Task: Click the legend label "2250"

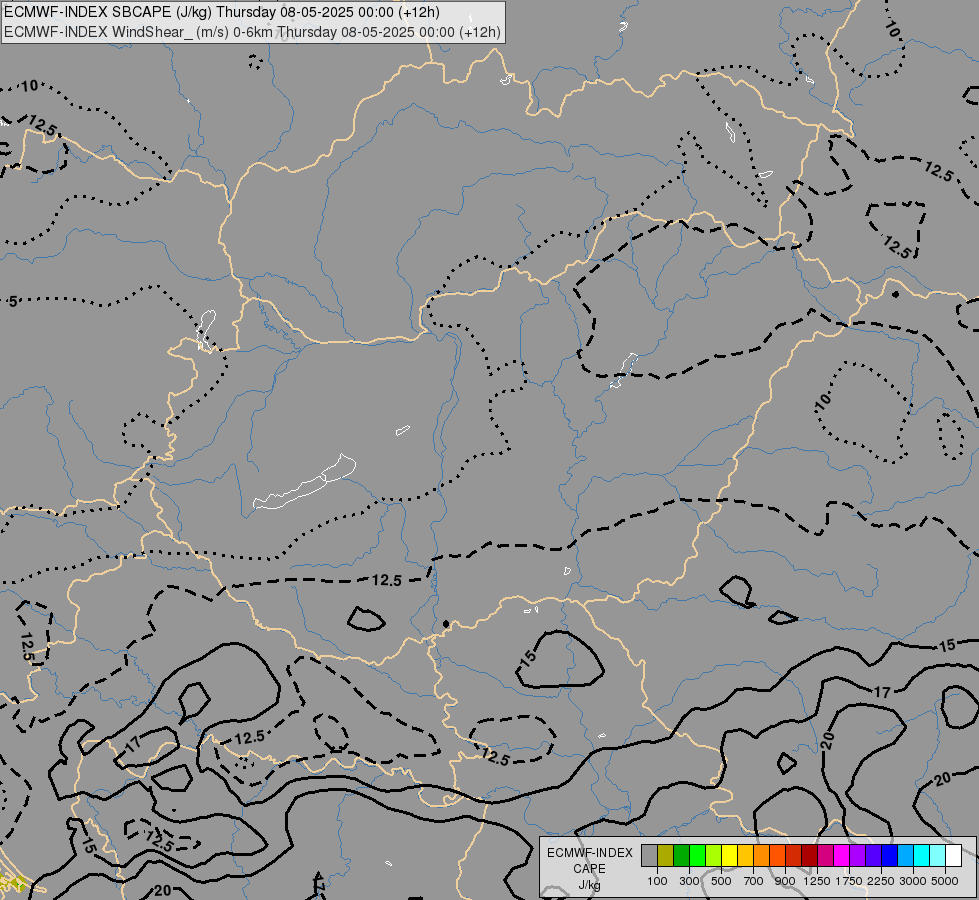Action: pyautogui.click(x=881, y=881)
